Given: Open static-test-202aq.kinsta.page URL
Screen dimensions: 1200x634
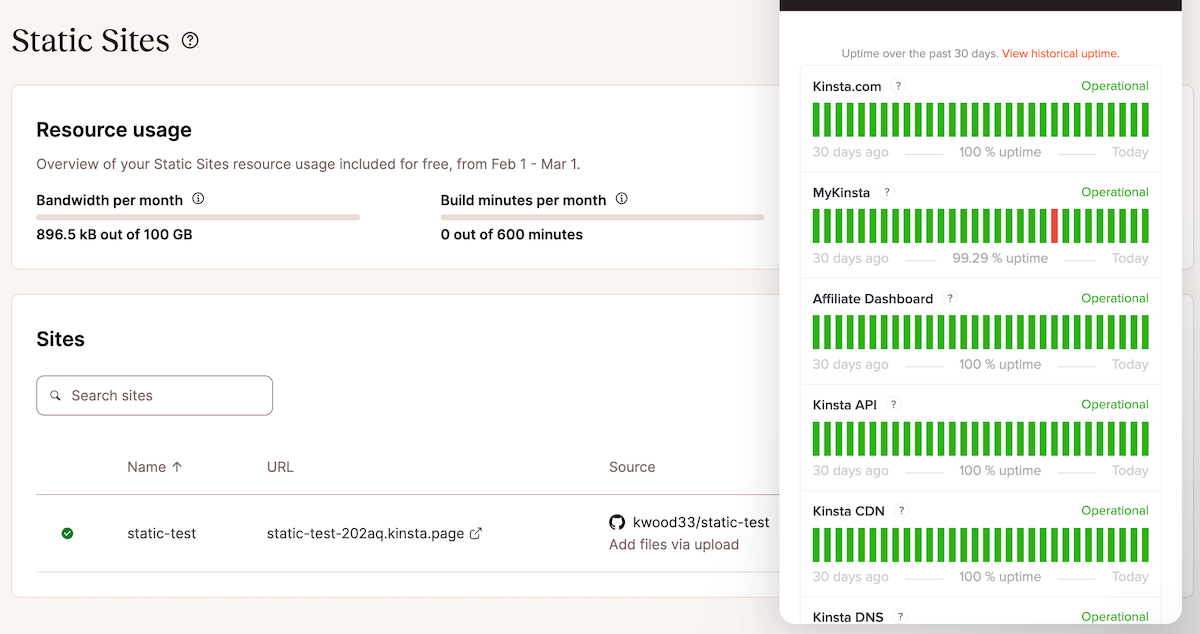Looking at the screenshot, I should pyautogui.click(x=365, y=534).
